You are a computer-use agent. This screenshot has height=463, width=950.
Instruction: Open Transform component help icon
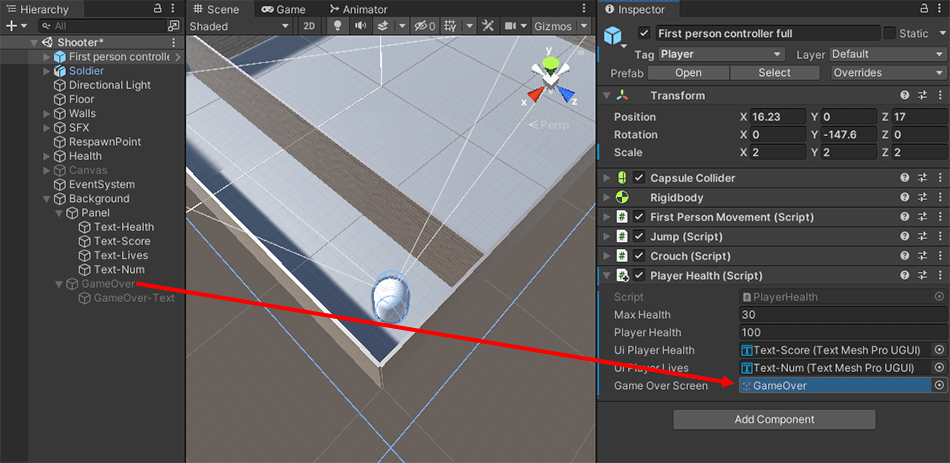[905, 96]
